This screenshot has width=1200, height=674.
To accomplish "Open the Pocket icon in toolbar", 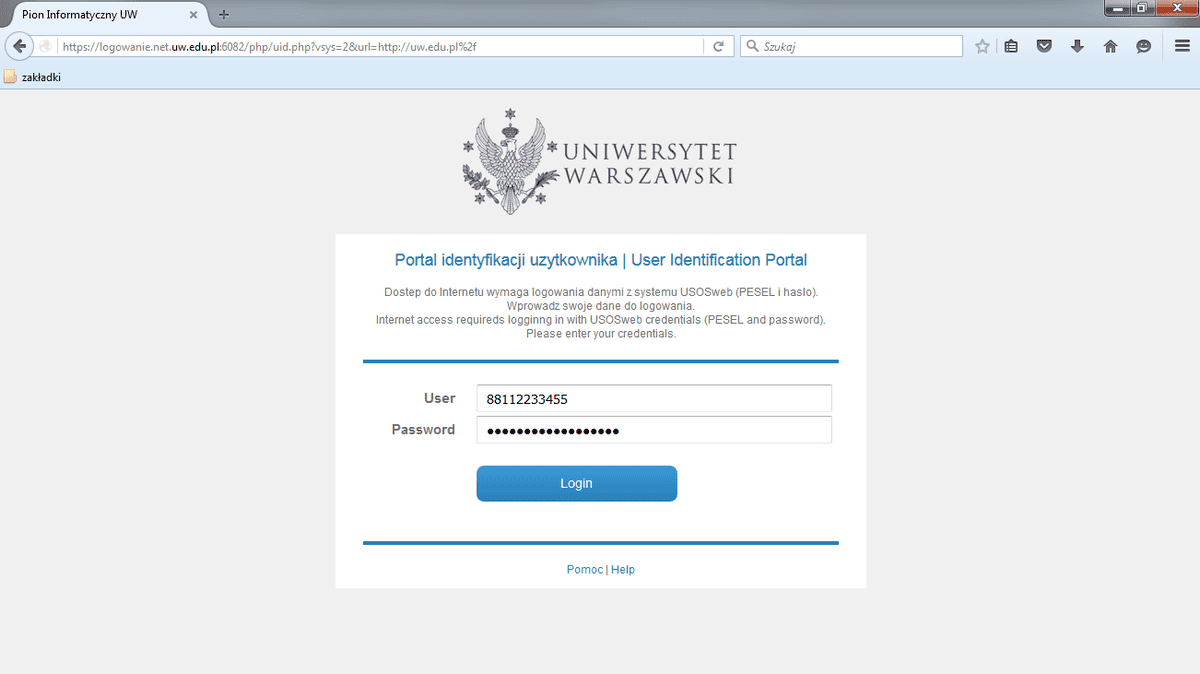I will click(x=1044, y=46).
